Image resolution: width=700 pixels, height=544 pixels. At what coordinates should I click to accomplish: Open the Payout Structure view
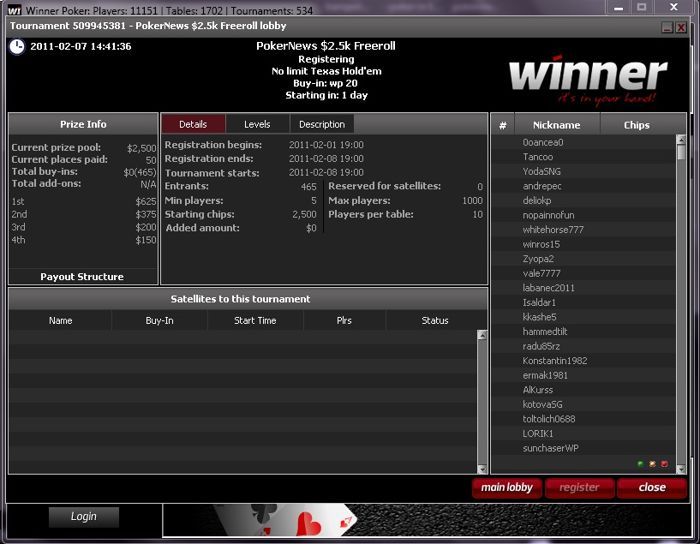click(82, 277)
